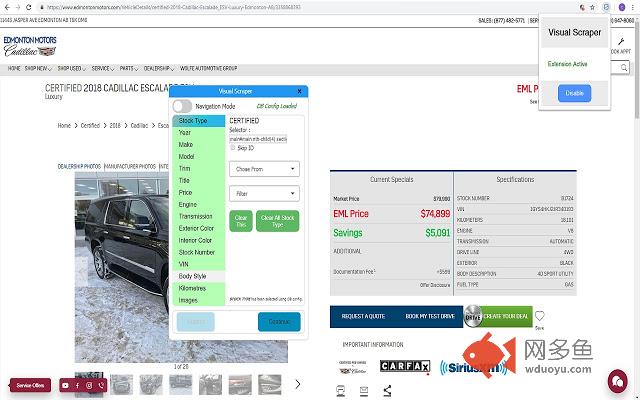Open the chat bubble icon
The height and width of the screenshot is (400, 640).
coord(617,381)
